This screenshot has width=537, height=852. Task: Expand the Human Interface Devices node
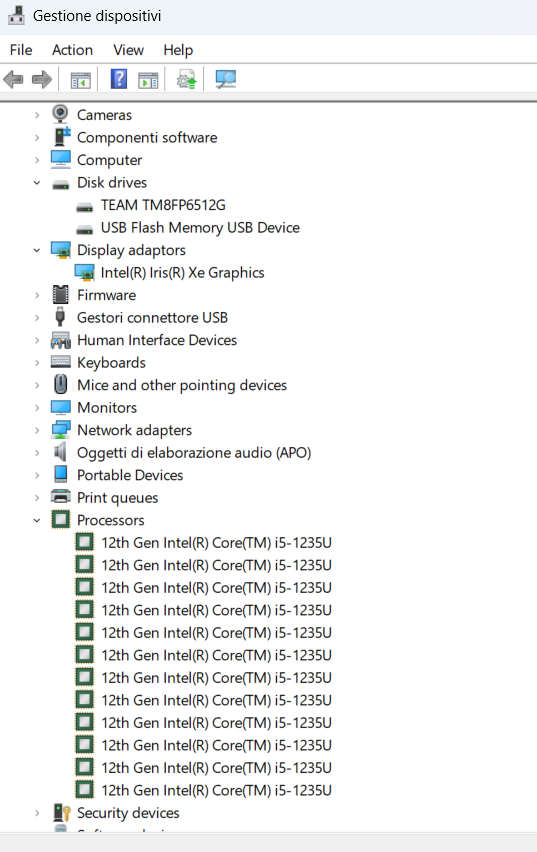pyautogui.click(x=37, y=340)
